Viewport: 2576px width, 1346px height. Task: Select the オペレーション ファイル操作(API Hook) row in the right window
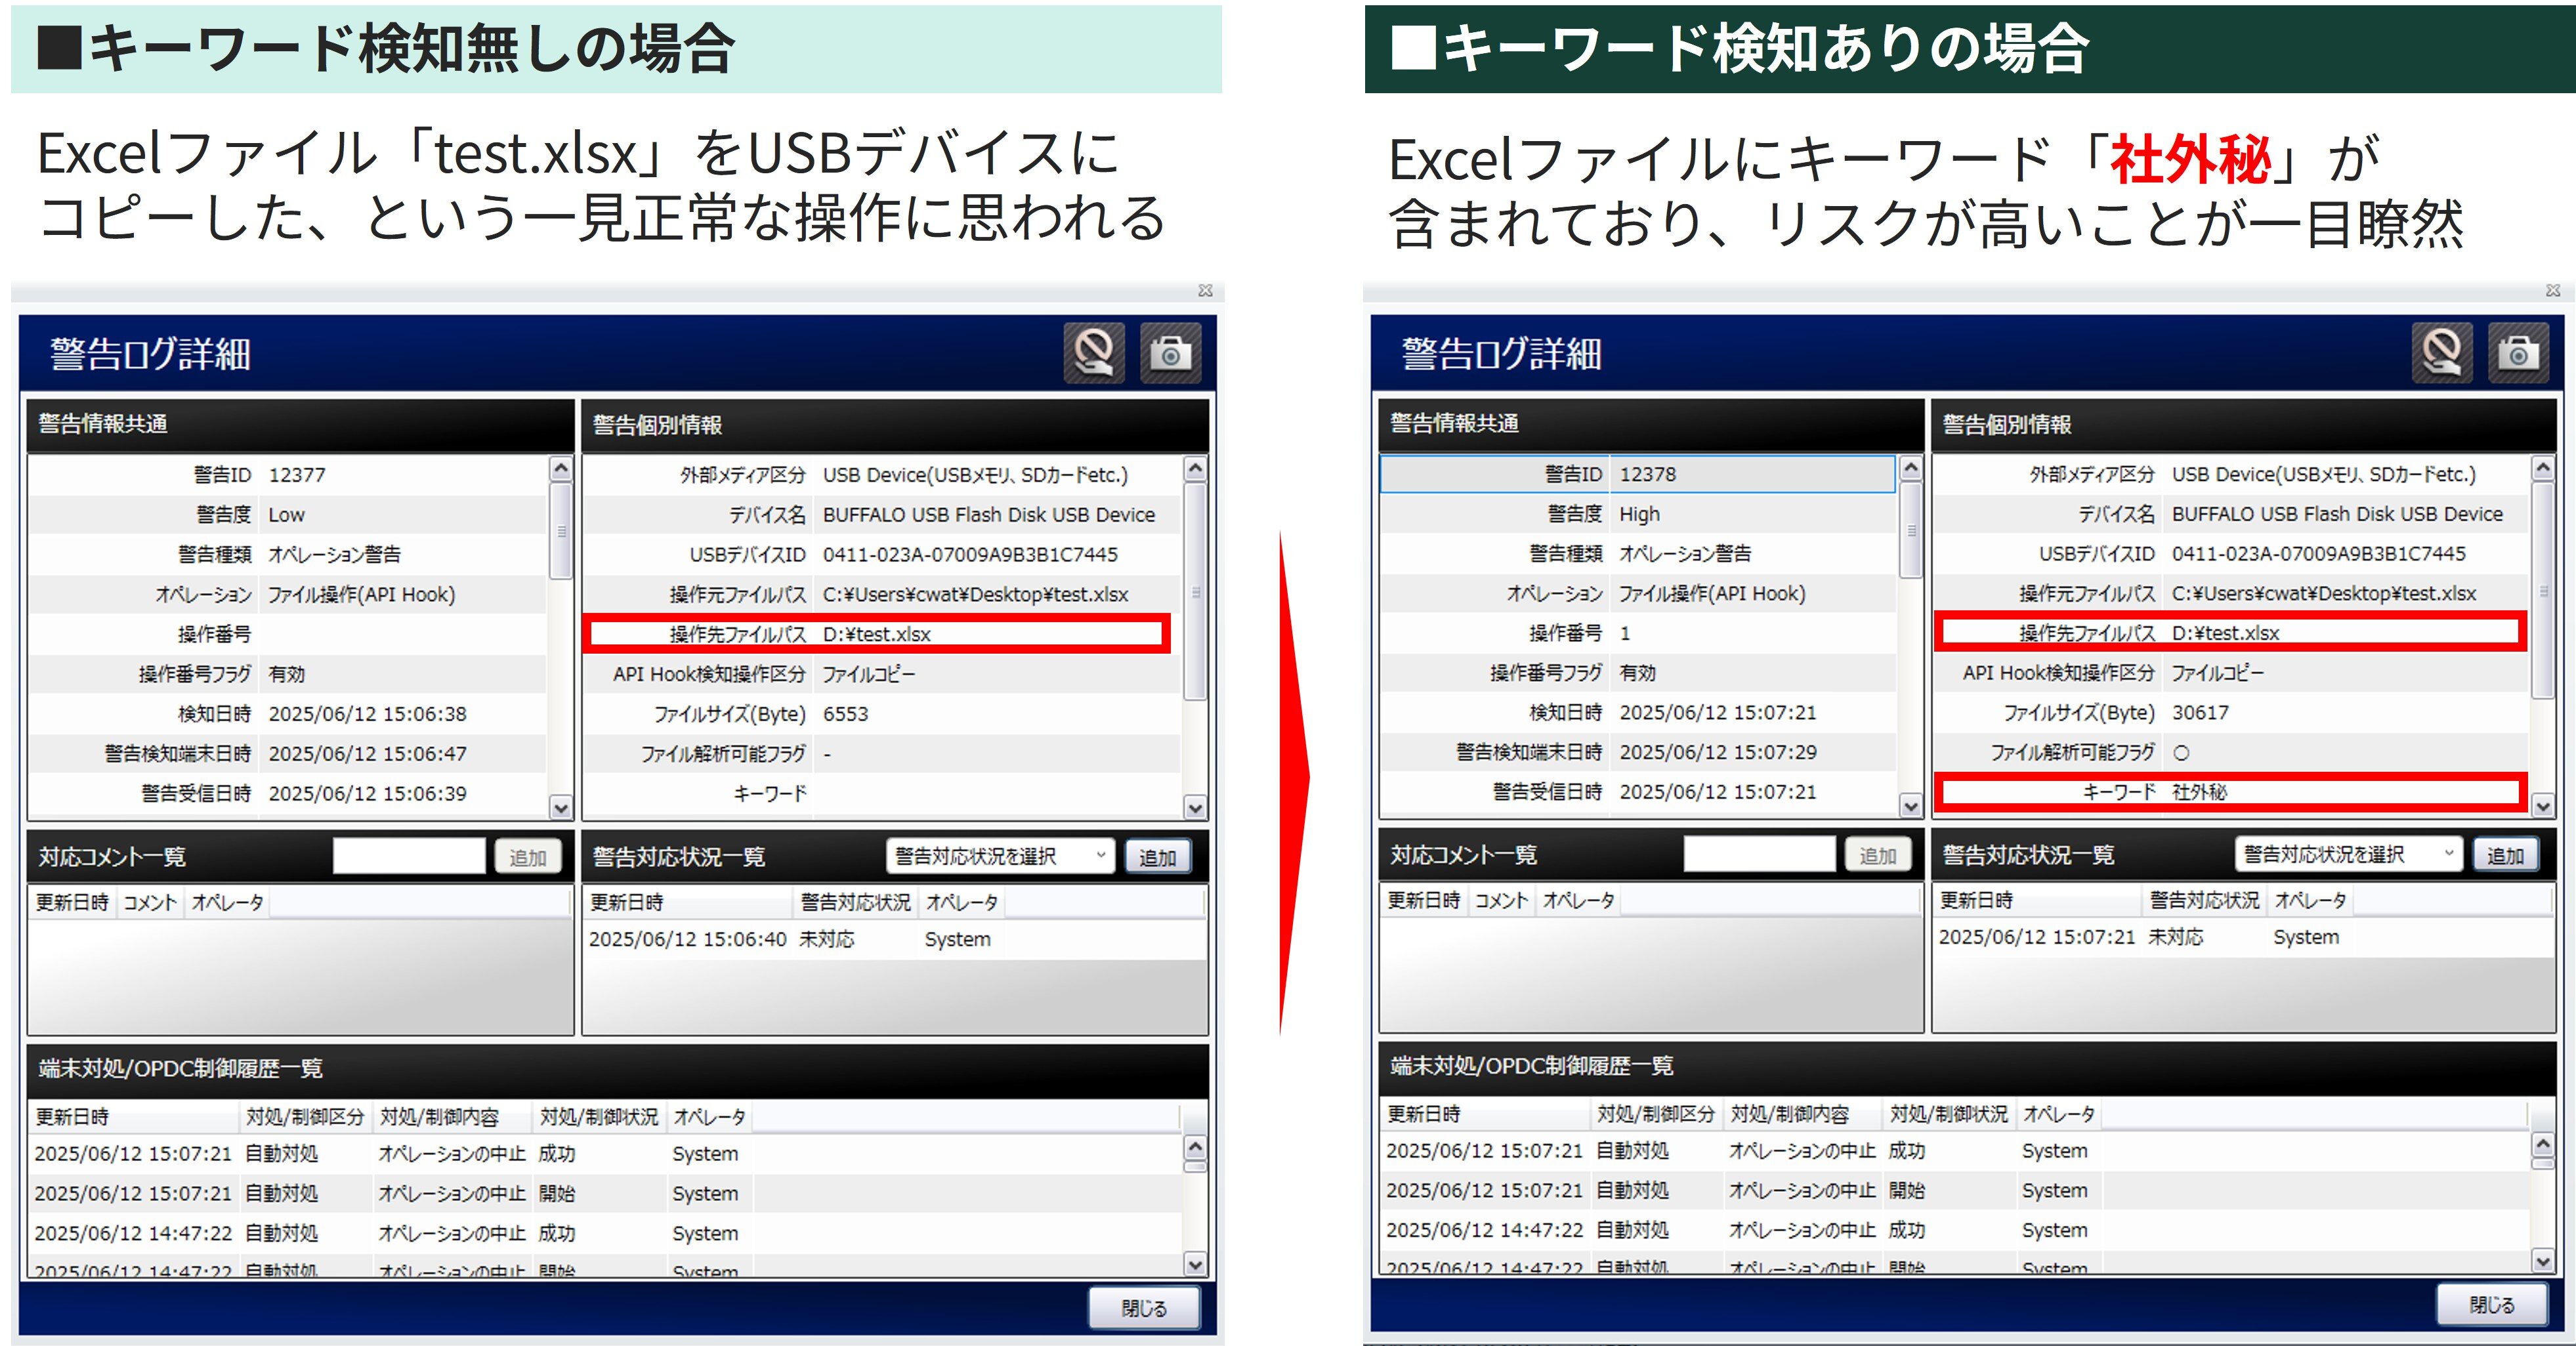(1638, 594)
